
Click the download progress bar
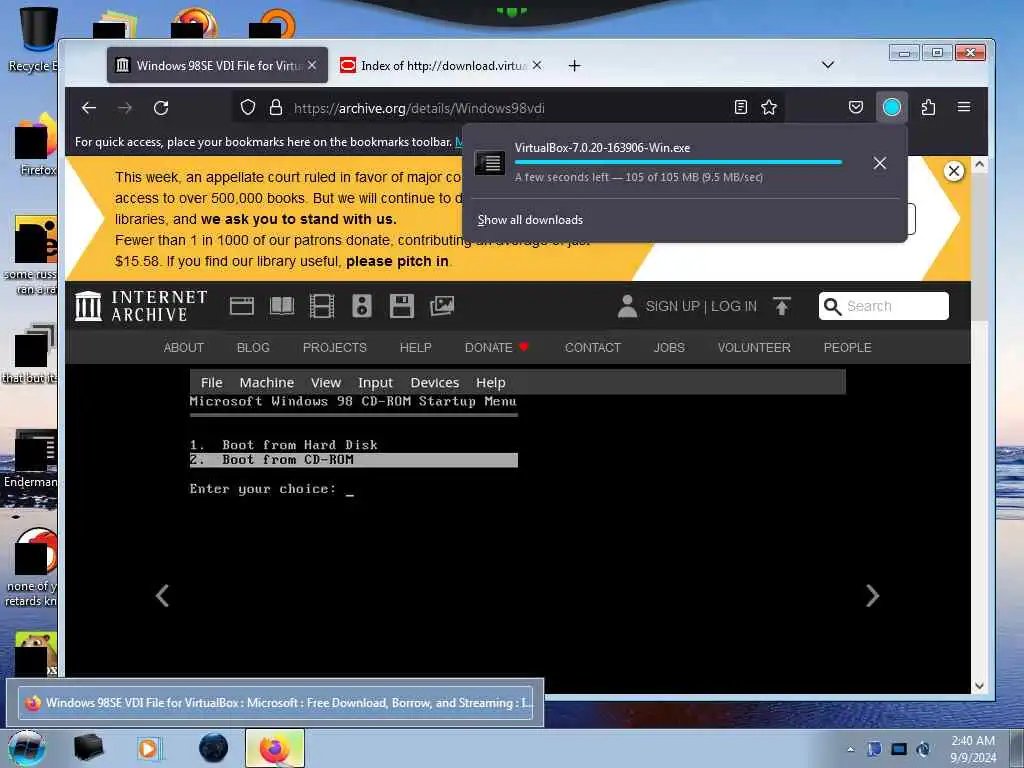tap(678, 162)
